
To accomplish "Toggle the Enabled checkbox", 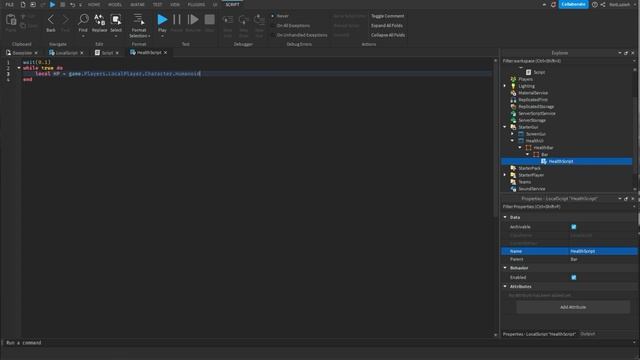I will pos(573,278).
